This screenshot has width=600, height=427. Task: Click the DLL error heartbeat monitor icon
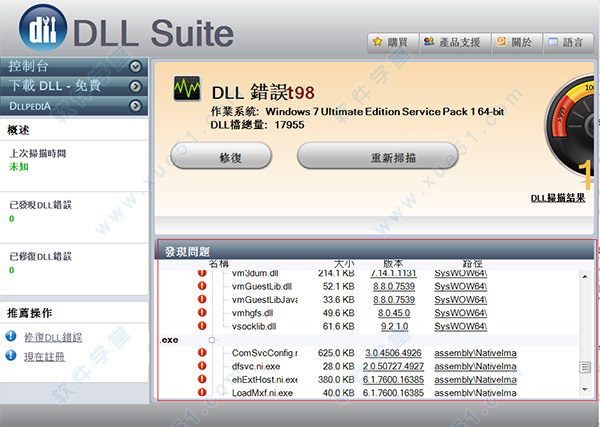(x=188, y=94)
